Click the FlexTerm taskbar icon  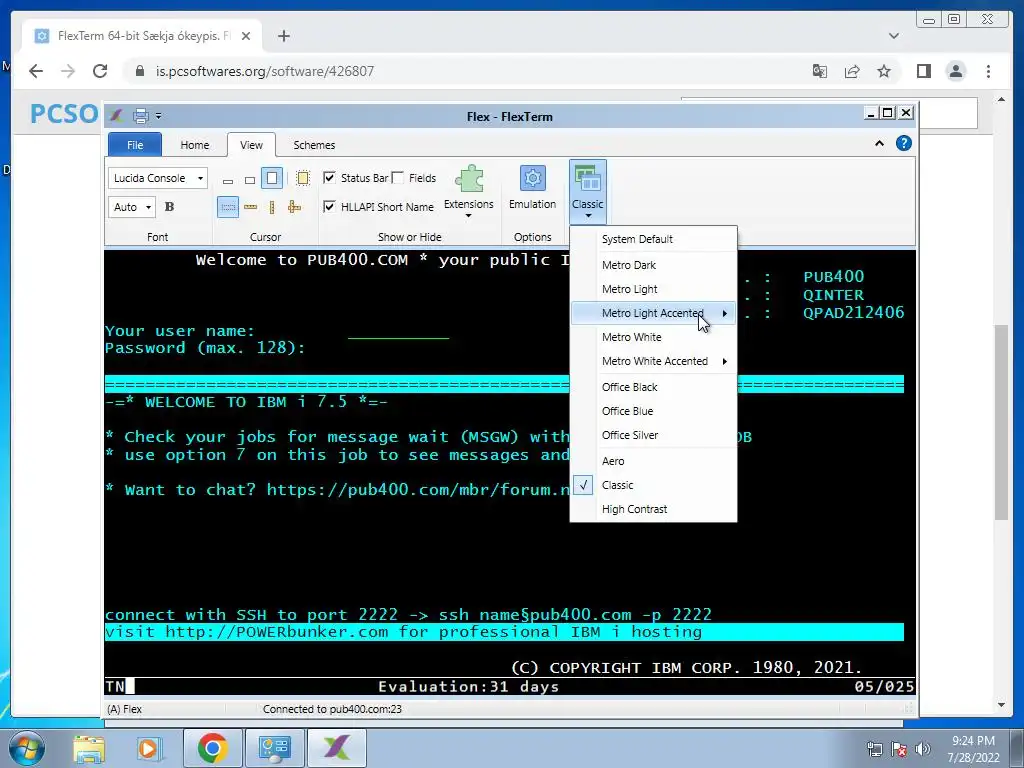pyautogui.click(x=336, y=748)
